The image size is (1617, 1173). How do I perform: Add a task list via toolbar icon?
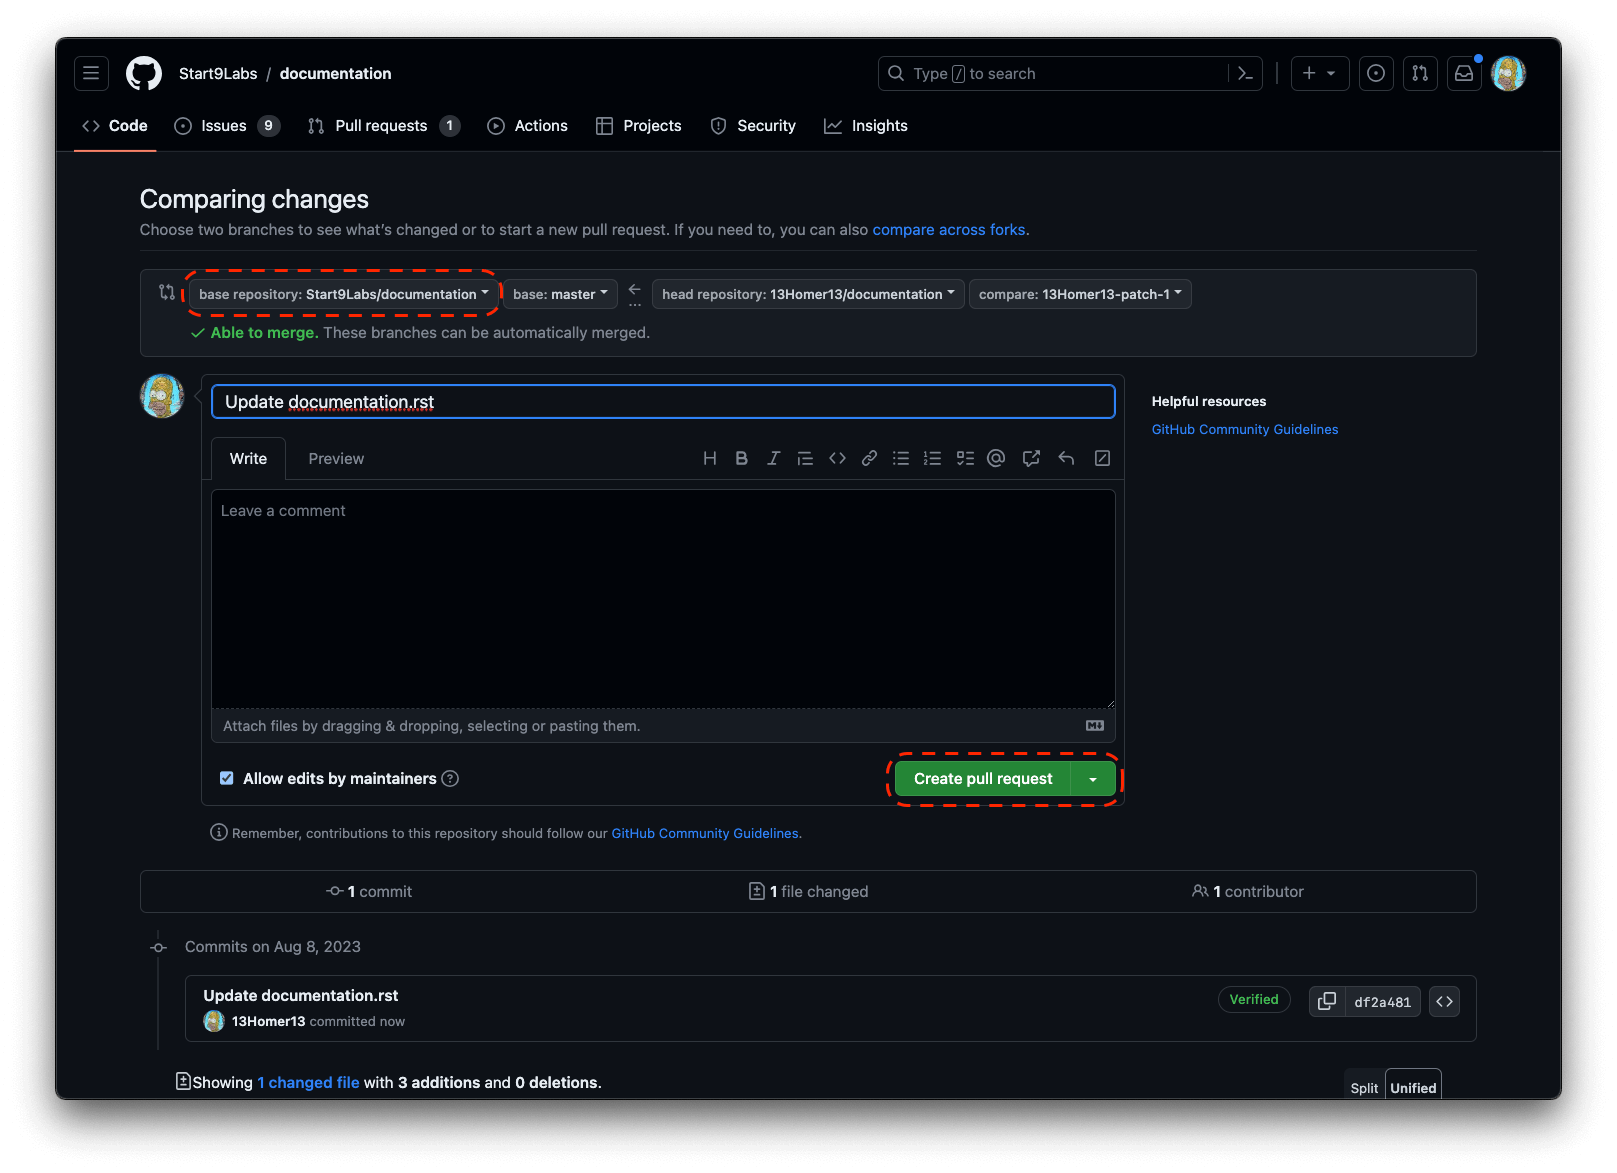pyautogui.click(x=965, y=458)
